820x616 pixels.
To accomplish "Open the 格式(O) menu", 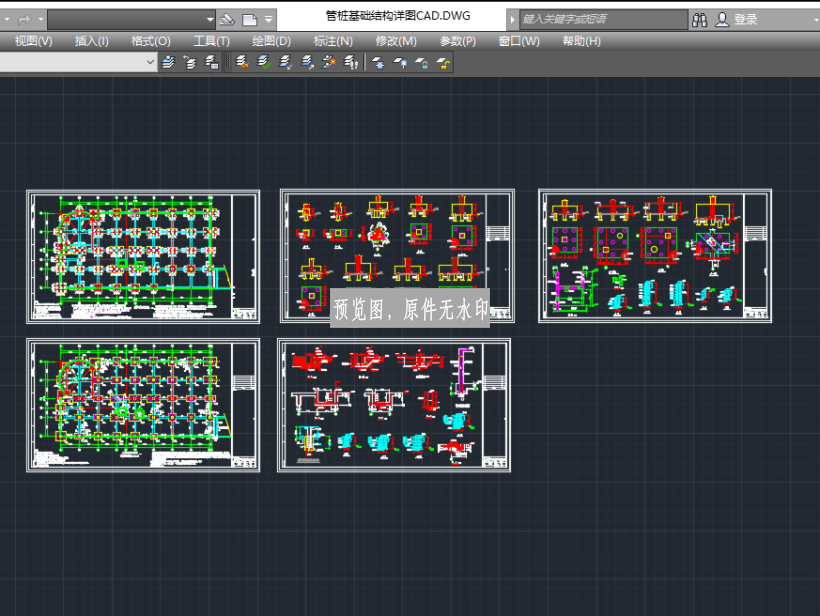I will click(x=151, y=41).
